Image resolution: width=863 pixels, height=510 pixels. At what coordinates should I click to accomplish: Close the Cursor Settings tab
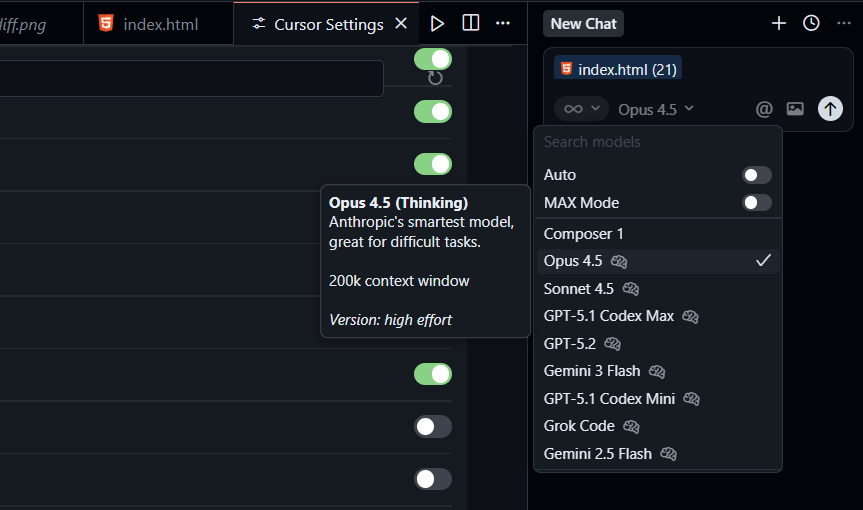tap(401, 24)
